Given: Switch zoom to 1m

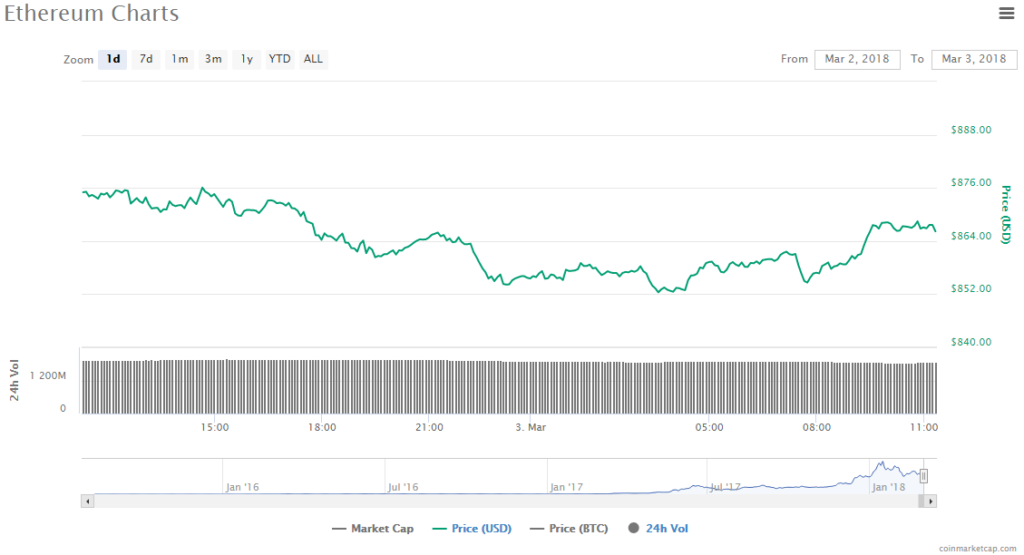Looking at the screenshot, I should point(179,59).
